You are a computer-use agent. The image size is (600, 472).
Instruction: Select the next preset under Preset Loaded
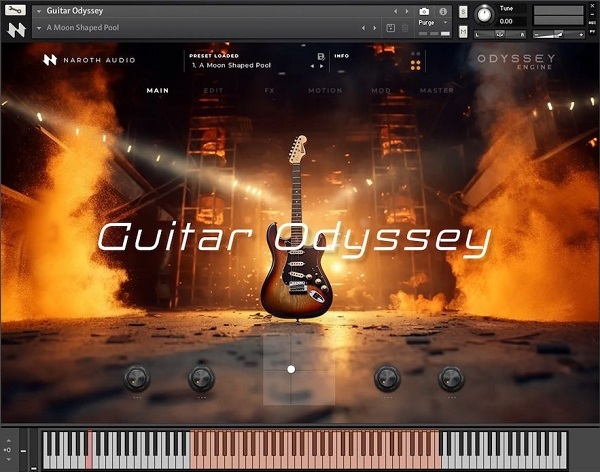click(321, 66)
